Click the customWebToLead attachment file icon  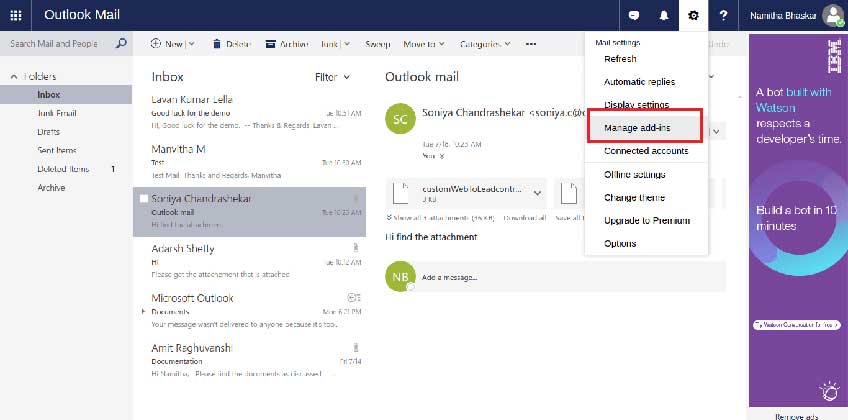point(400,193)
